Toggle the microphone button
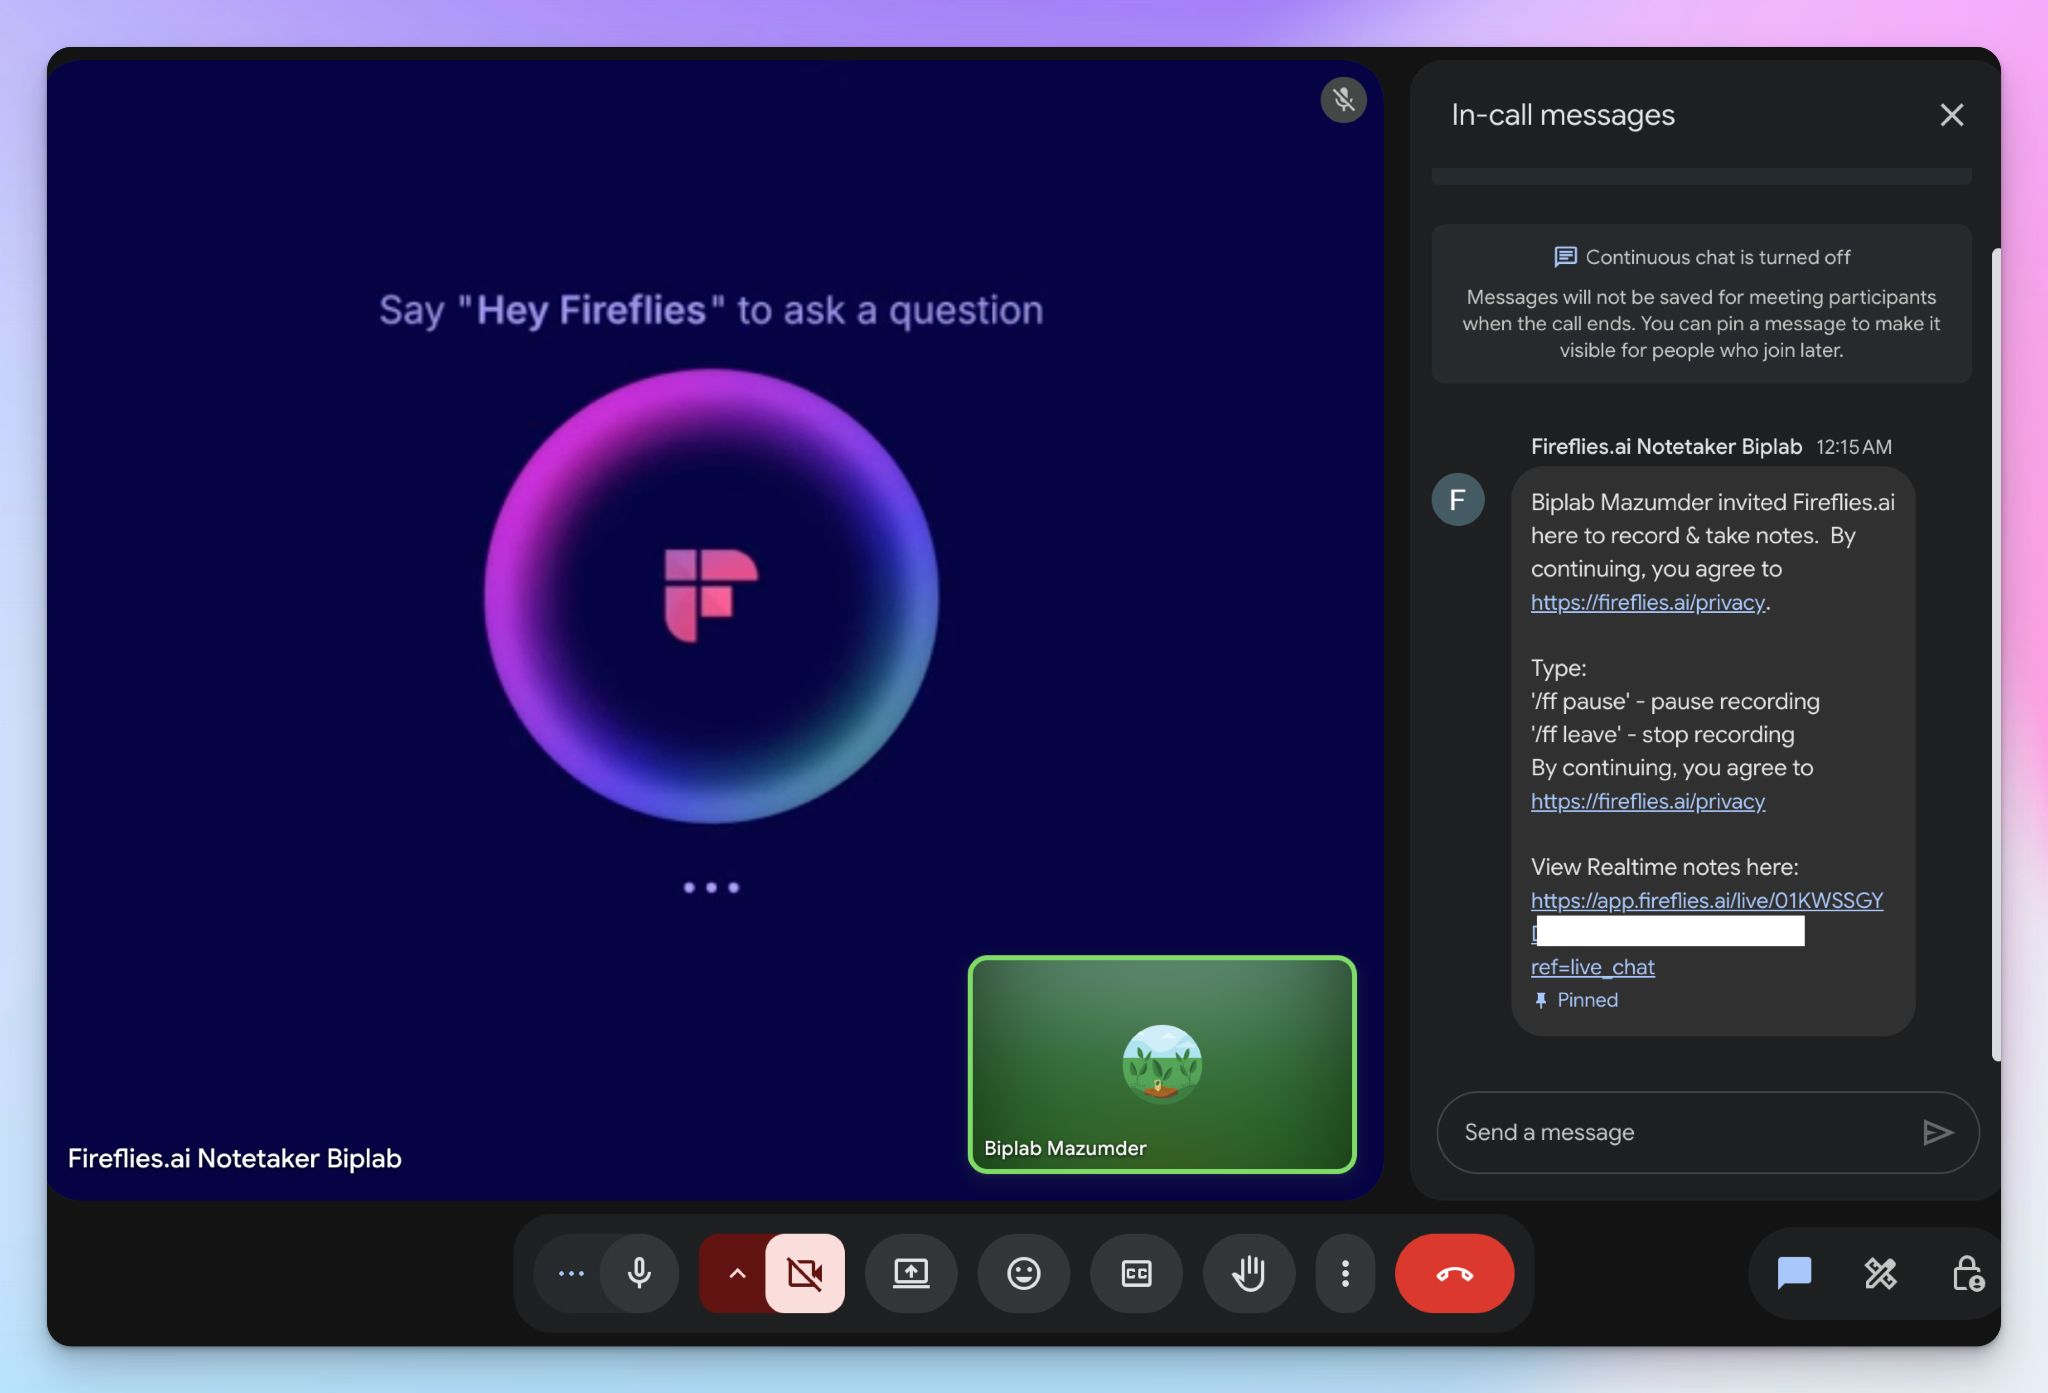 pos(639,1273)
